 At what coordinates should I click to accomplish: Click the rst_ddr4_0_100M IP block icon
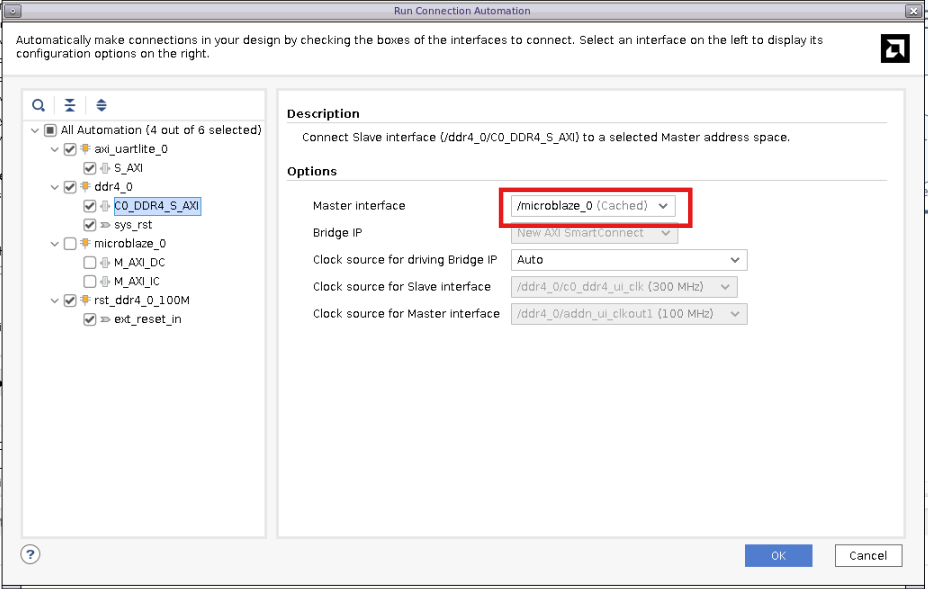point(85,301)
